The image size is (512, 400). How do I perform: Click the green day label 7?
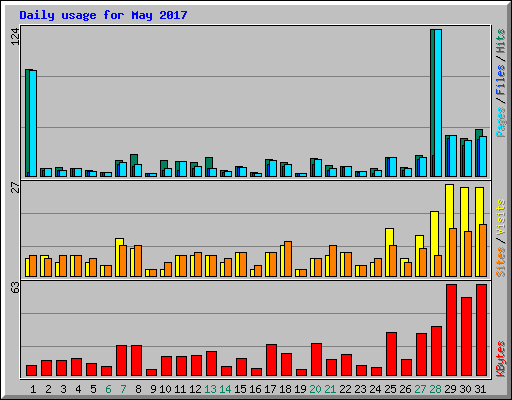click(123, 389)
